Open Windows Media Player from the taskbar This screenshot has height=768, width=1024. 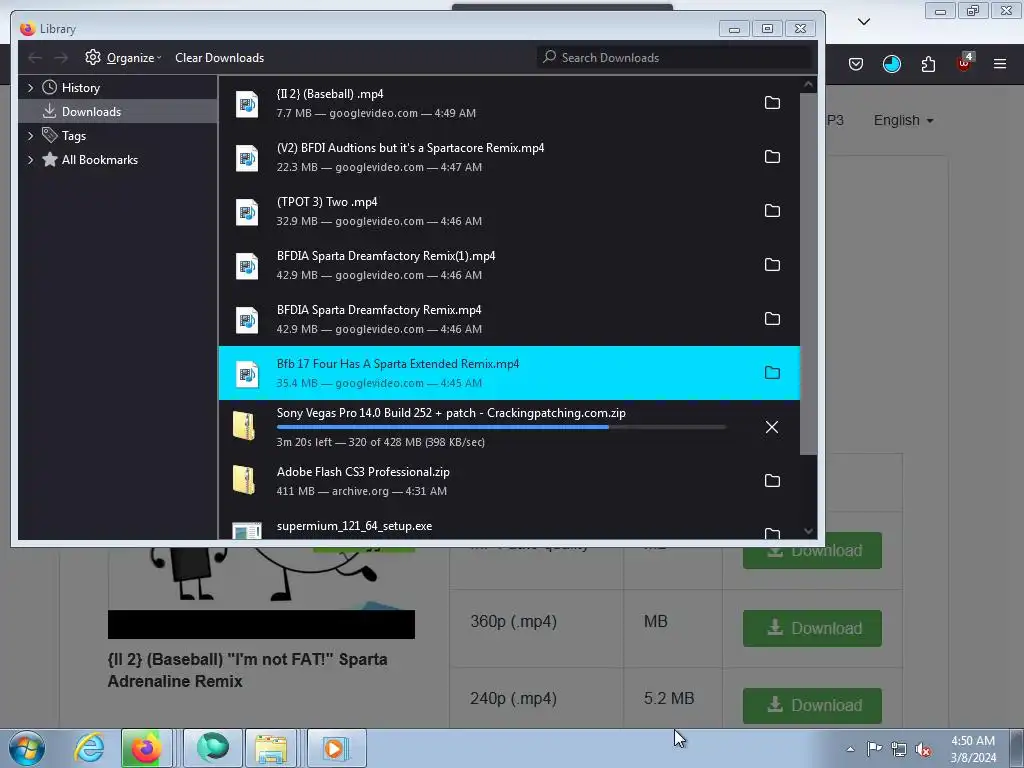(335, 748)
